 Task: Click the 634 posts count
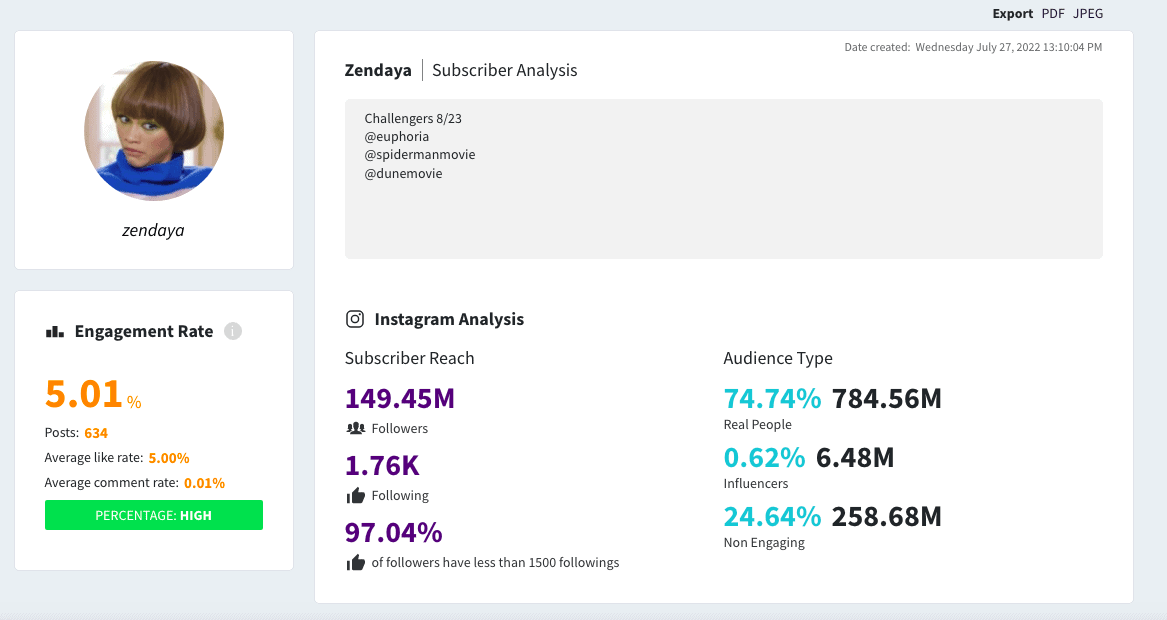tap(96, 433)
